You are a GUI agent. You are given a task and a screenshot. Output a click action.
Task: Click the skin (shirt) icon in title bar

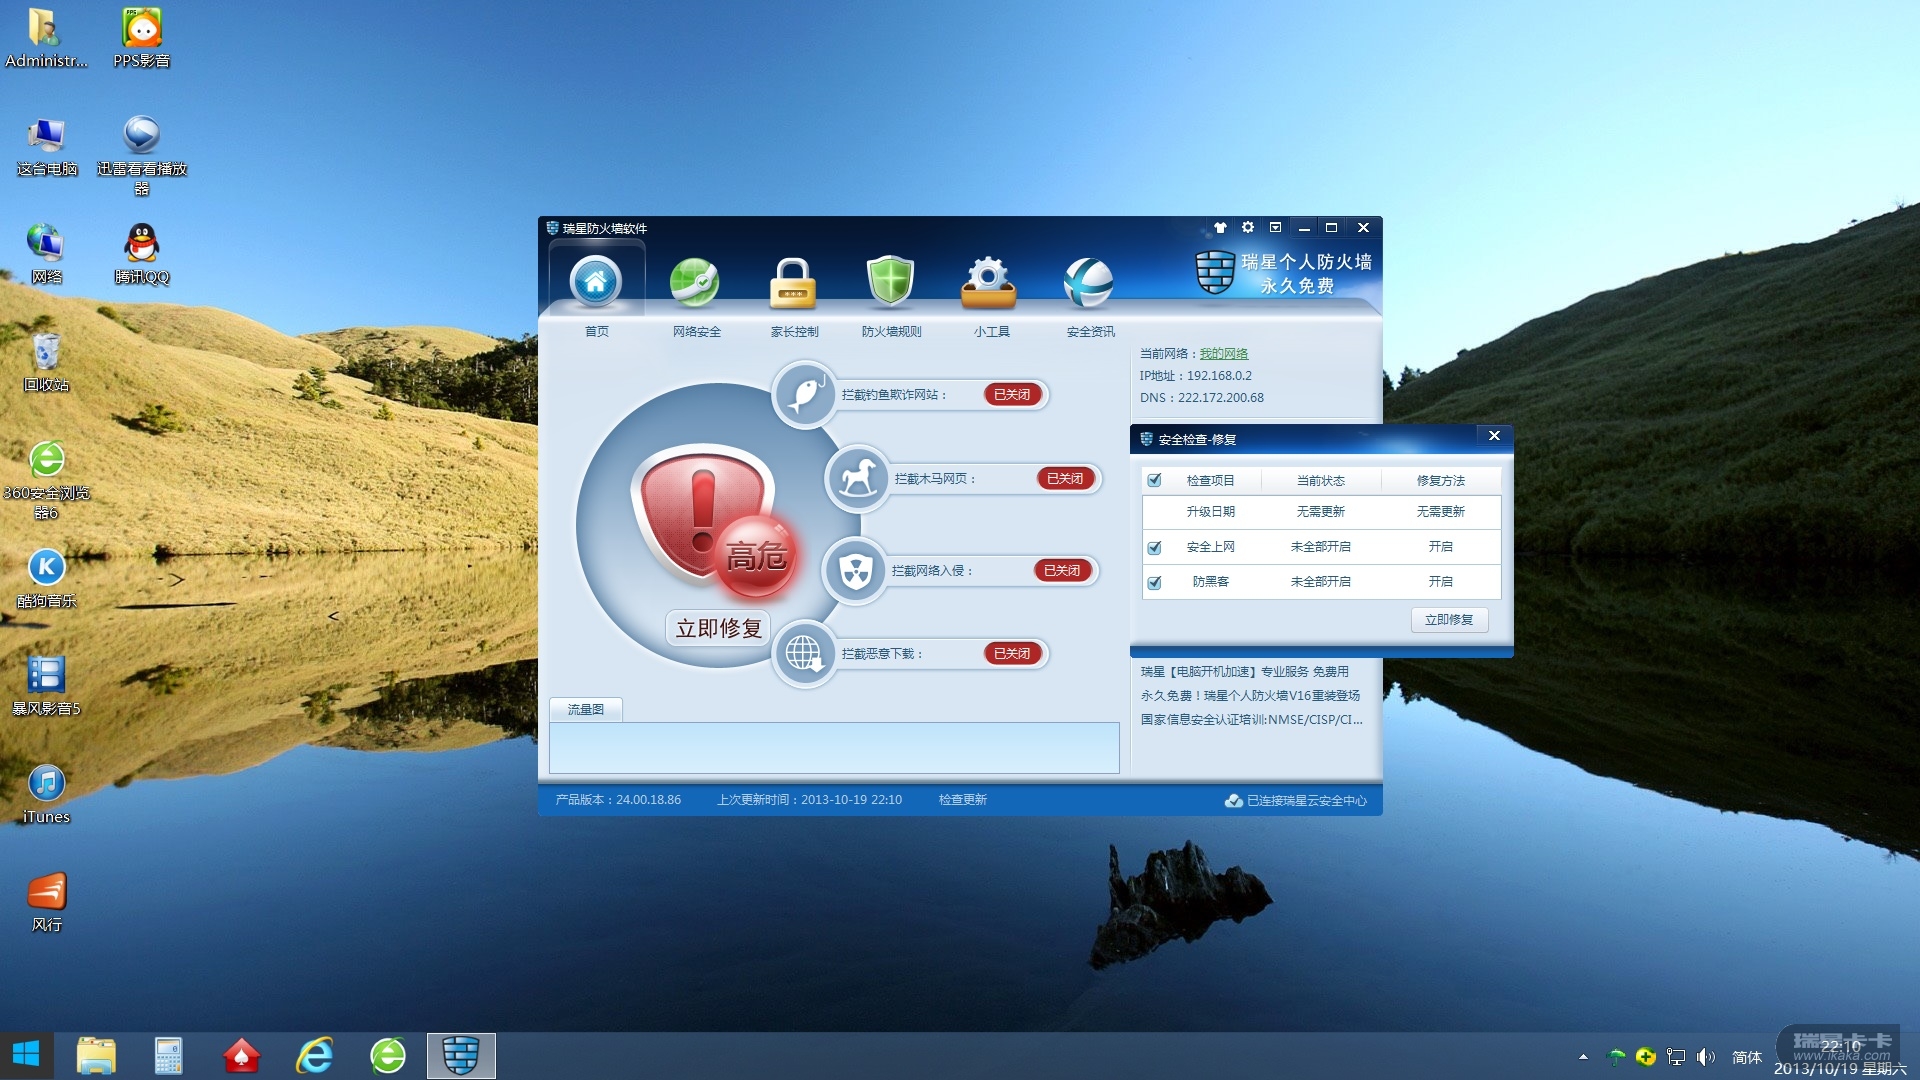tap(1220, 228)
